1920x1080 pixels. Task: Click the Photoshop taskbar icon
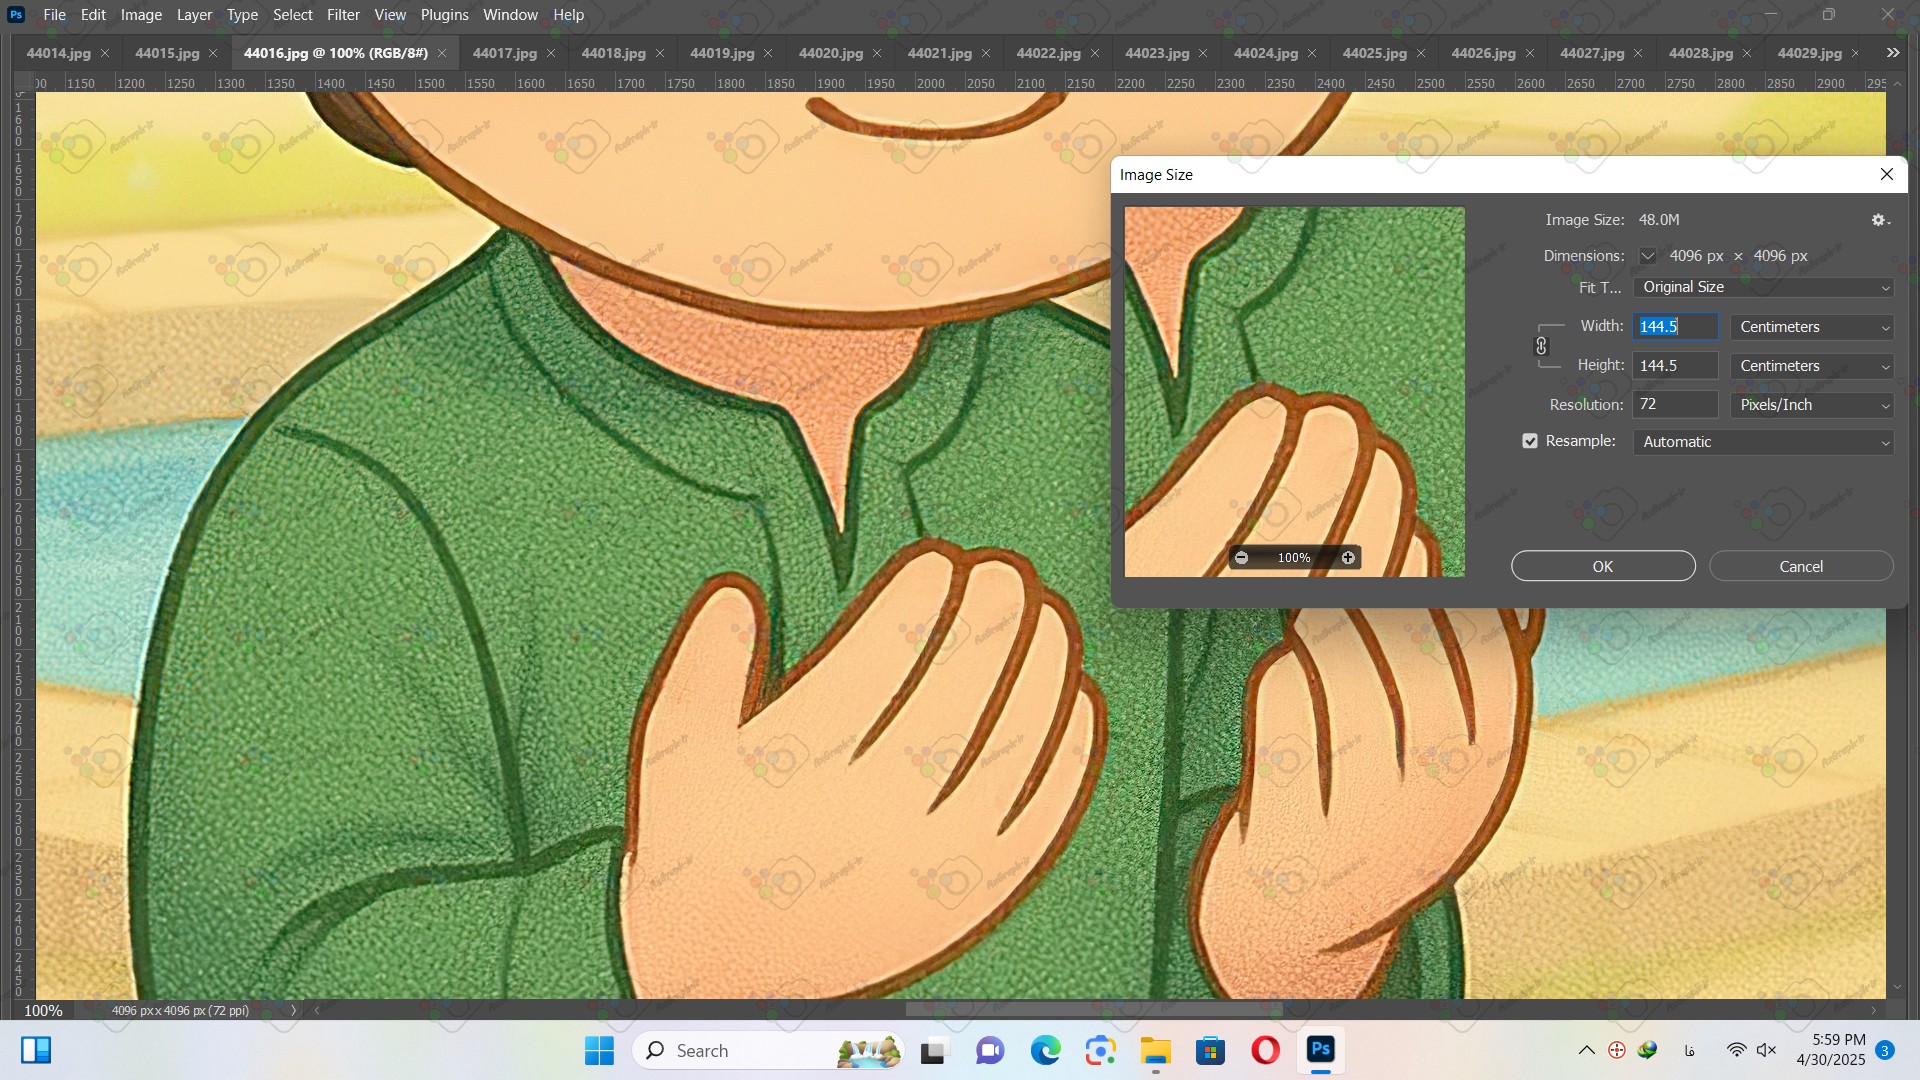click(1321, 1049)
